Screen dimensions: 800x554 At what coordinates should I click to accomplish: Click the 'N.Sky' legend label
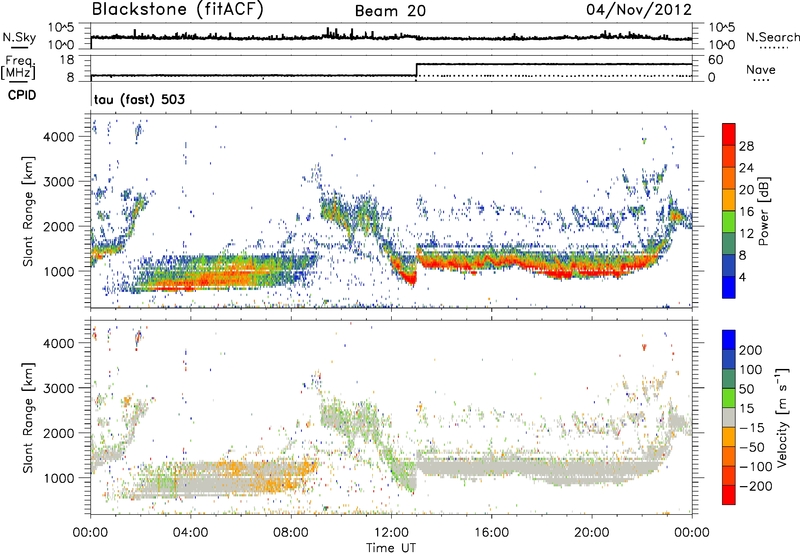tap(19, 37)
